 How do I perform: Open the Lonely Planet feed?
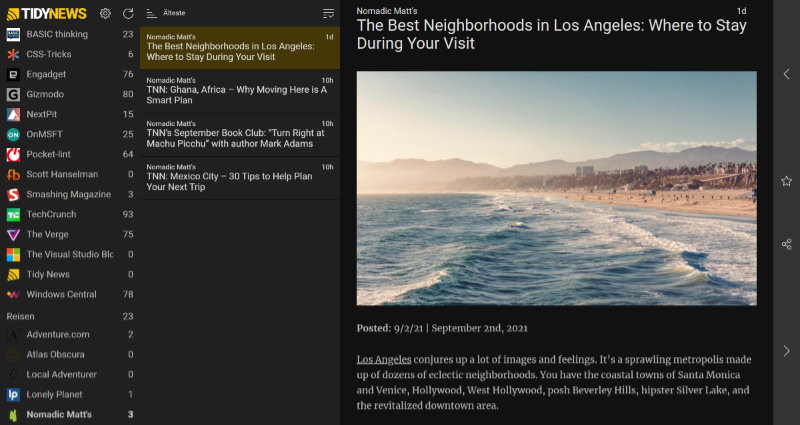(x=57, y=394)
